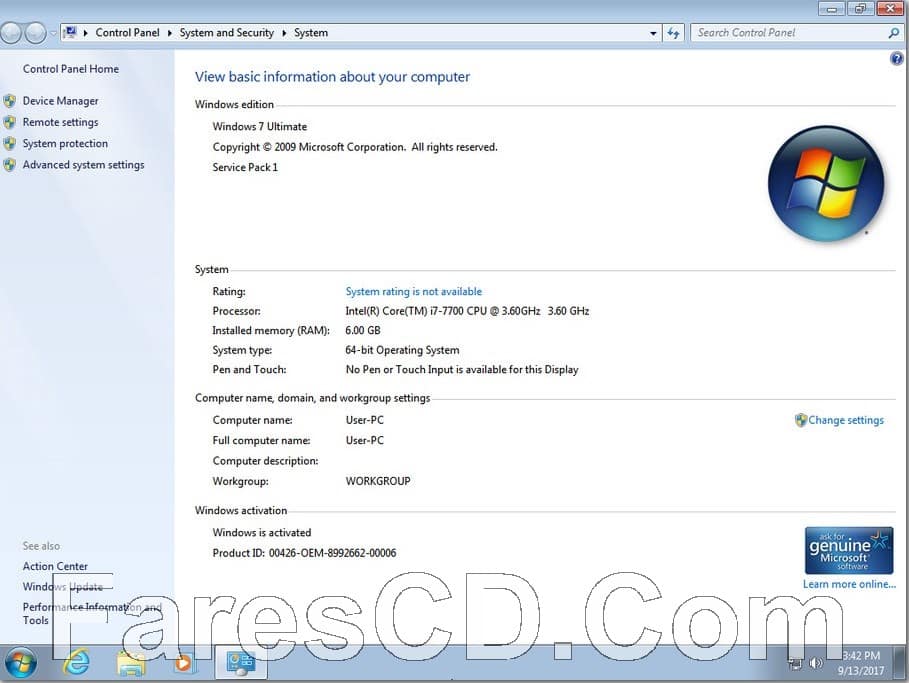Click the 'View basic information' heading
The image size is (909, 683).
pyautogui.click(x=332, y=77)
